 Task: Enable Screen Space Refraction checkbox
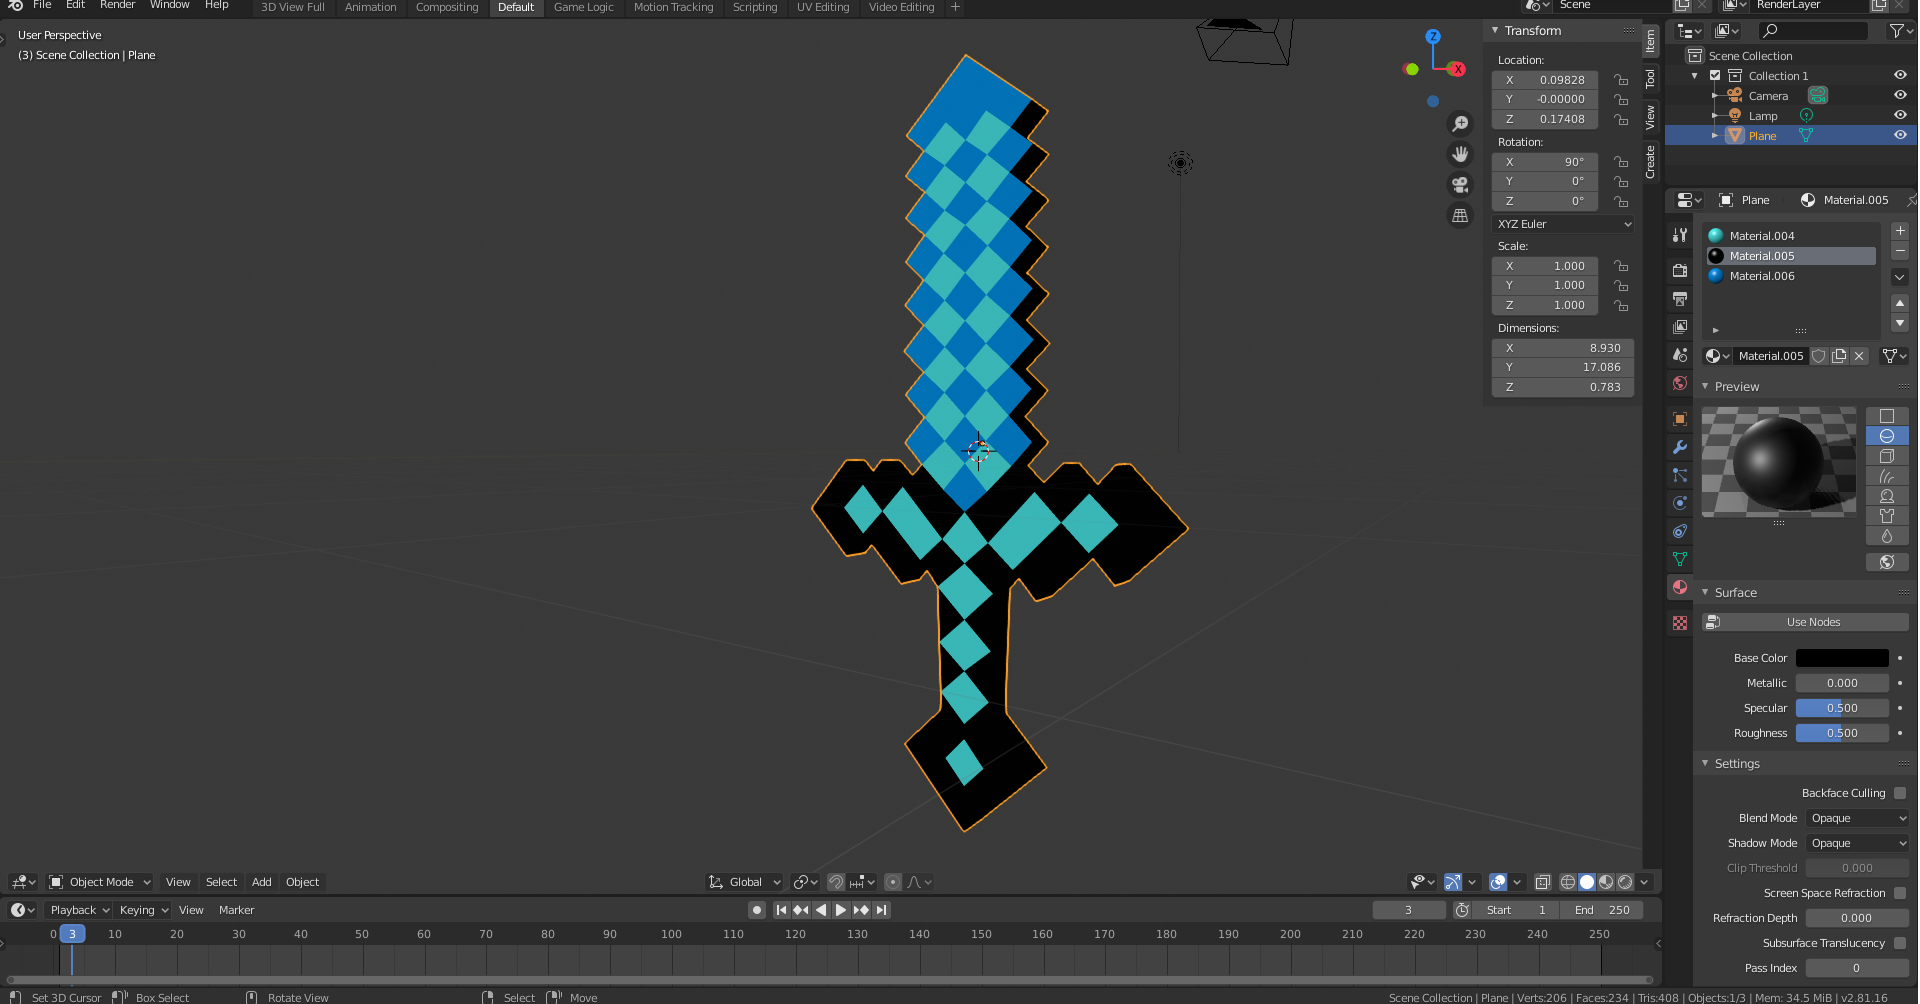coord(1900,893)
